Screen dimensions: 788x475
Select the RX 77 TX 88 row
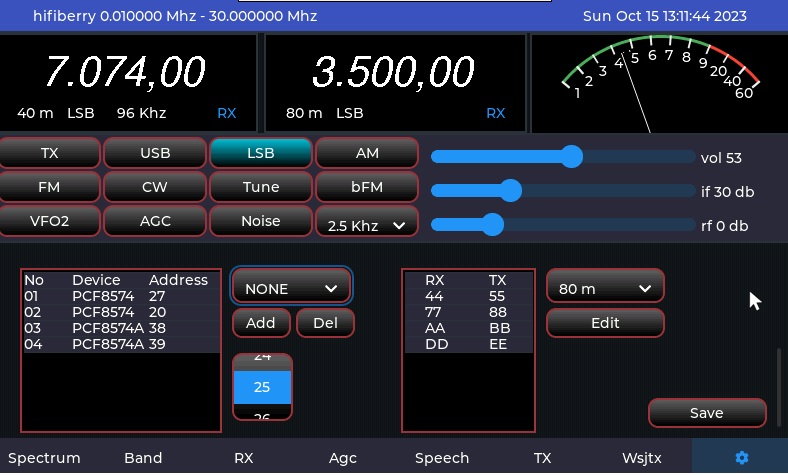coord(468,312)
